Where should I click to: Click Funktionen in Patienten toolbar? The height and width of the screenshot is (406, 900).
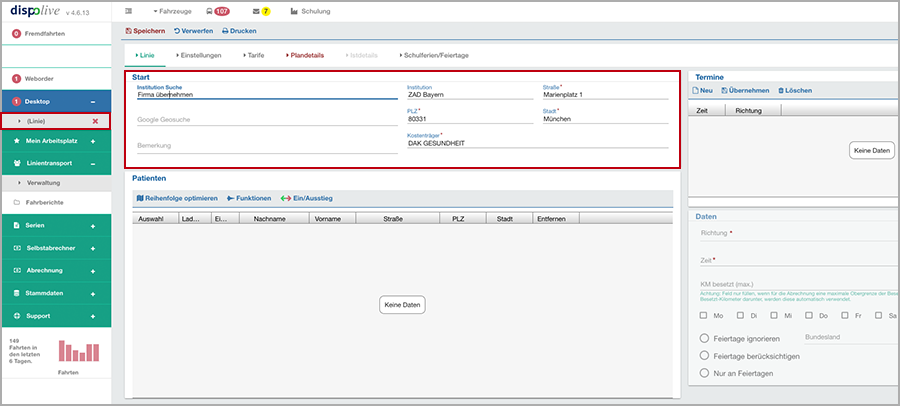point(249,198)
